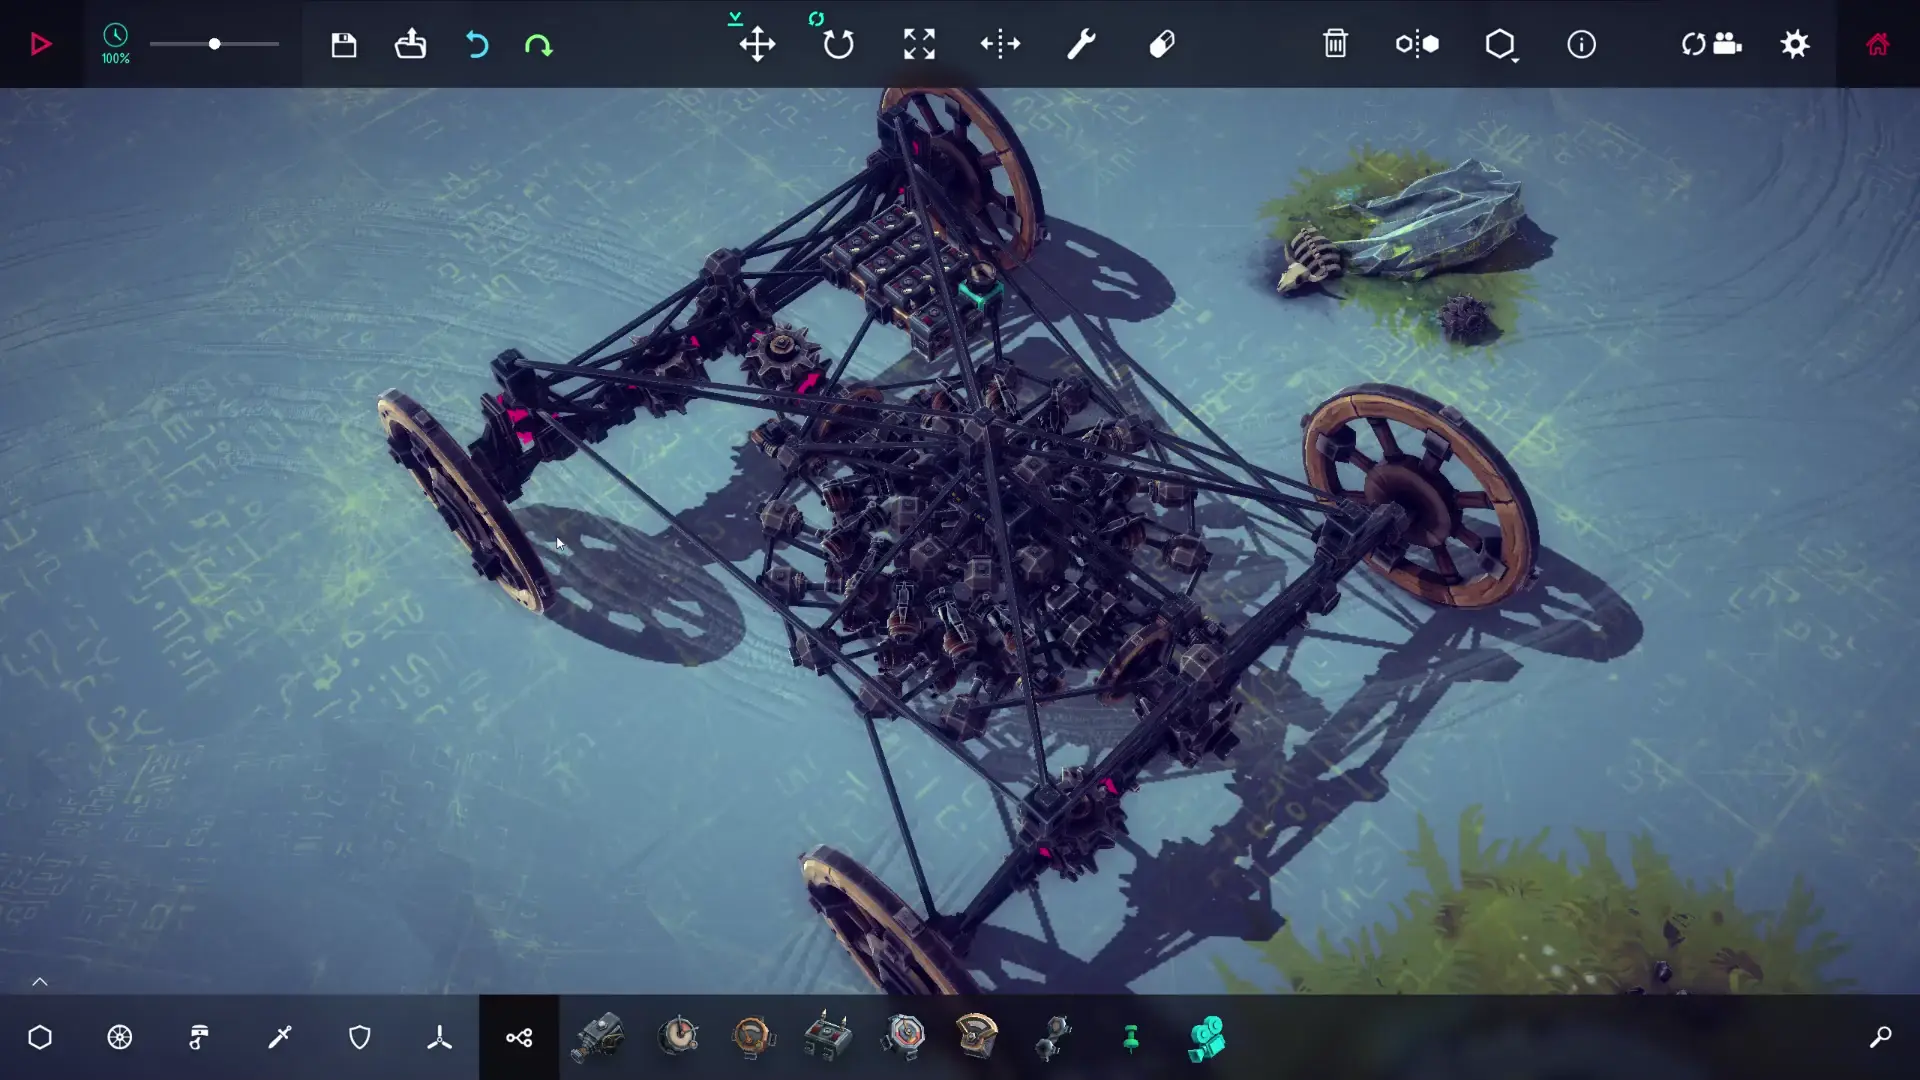The image size is (1920, 1080).
Task: Select the paint skin tool
Action: tap(1162, 44)
